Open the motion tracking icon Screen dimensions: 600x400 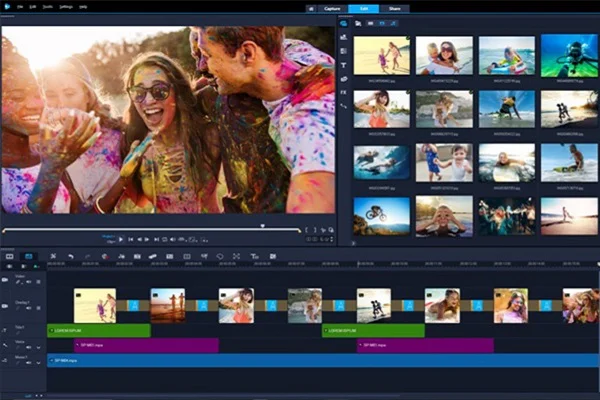(x=152, y=256)
